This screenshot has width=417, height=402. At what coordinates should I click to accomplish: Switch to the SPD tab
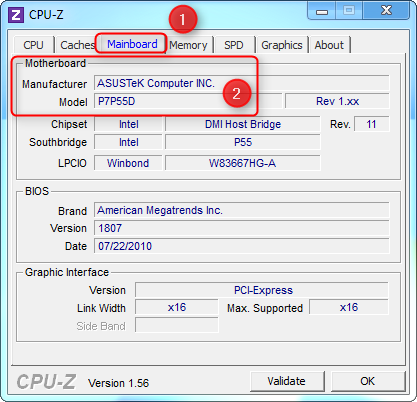click(234, 45)
